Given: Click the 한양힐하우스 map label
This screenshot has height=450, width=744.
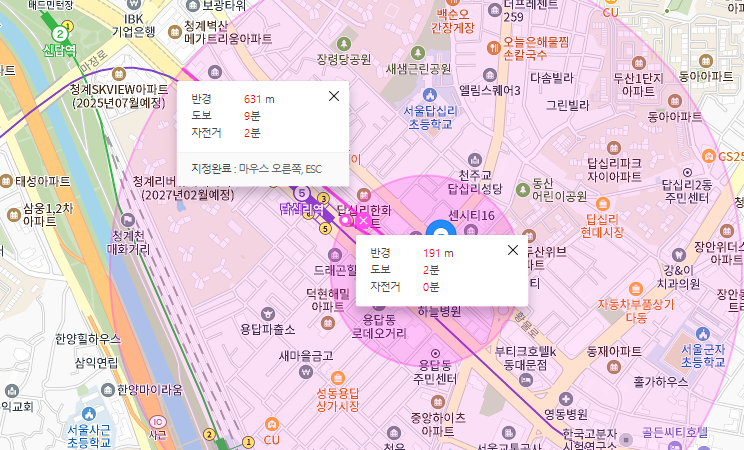Looking at the screenshot, I should (88, 339).
